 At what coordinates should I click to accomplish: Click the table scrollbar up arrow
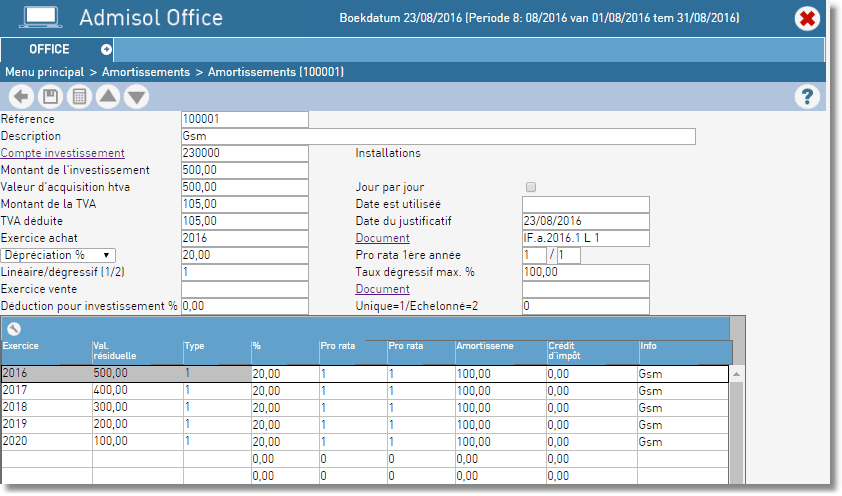pyautogui.click(x=737, y=374)
